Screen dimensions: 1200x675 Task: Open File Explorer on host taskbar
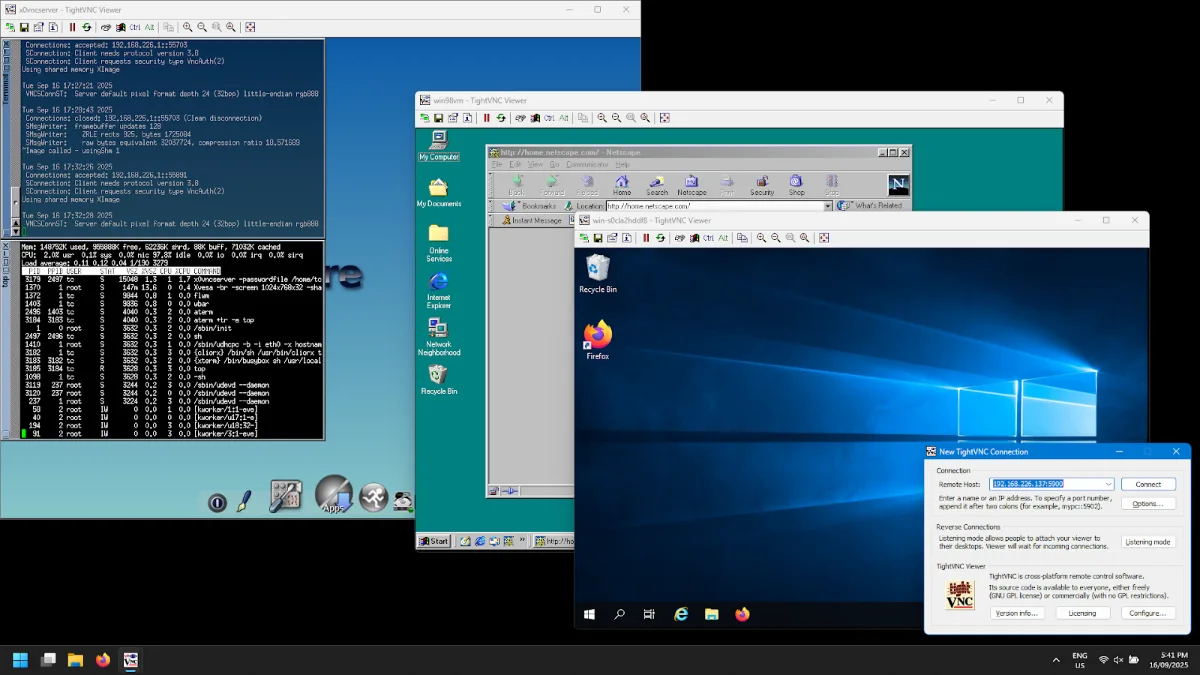point(75,660)
